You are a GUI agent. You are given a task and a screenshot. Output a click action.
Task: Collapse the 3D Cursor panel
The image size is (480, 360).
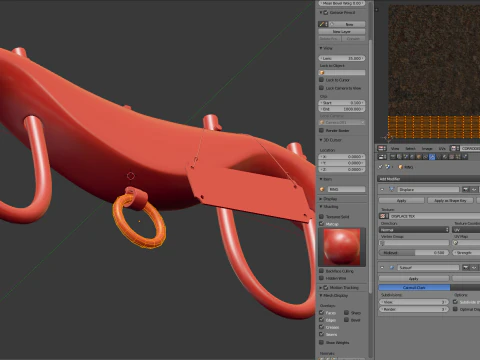[321, 140]
